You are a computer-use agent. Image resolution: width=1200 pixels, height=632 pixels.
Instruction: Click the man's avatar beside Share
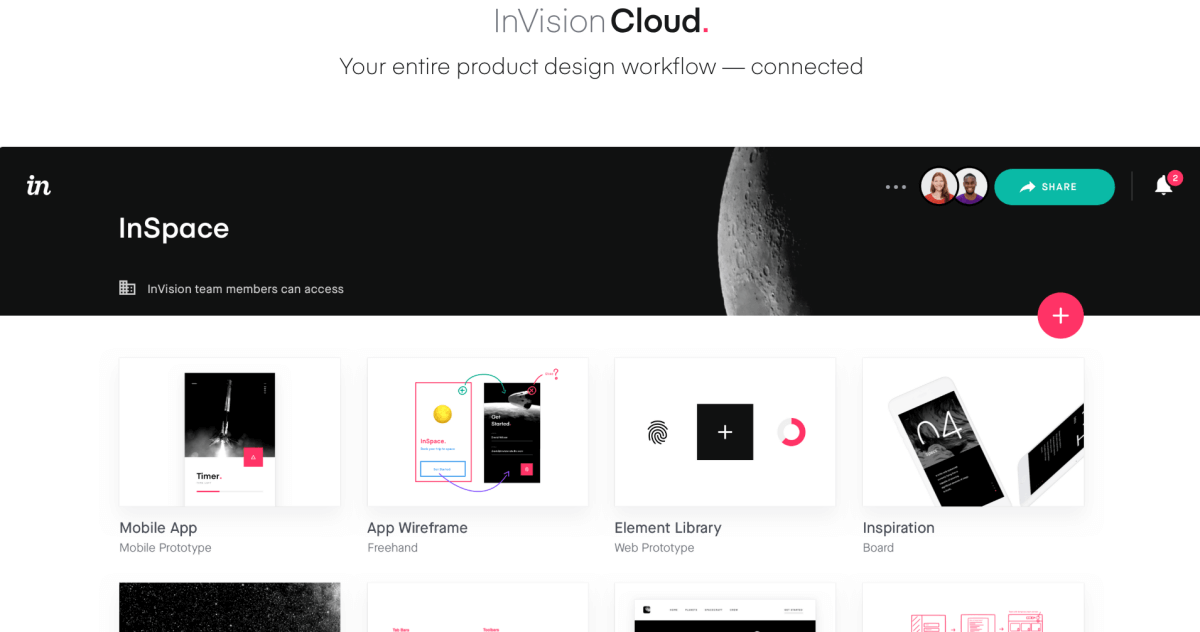(x=970, y=186)
